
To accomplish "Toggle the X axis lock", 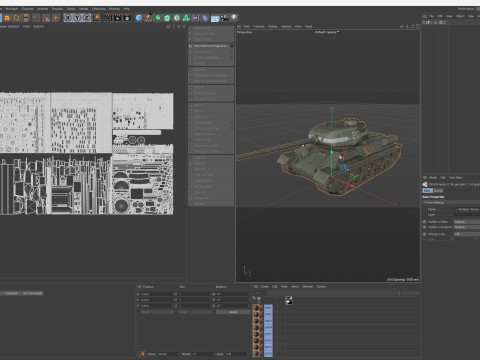I will [68, 18].
